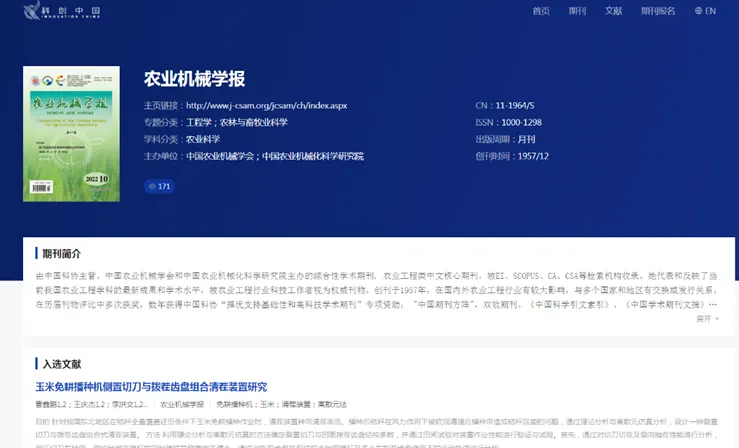Viewport: 739px width, 448px height.
Task: Switch language to EN
Action: (x=710, y=11)
